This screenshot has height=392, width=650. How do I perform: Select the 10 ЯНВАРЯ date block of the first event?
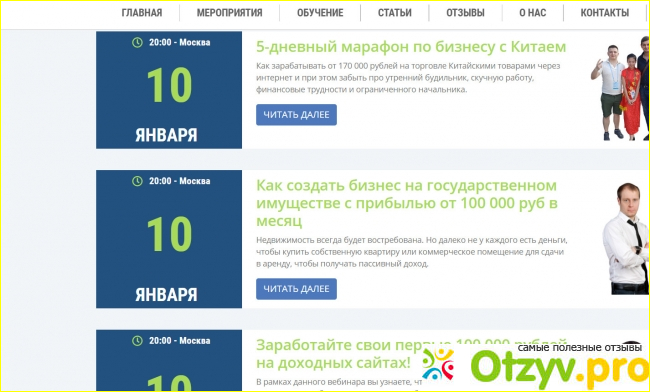(169, 90)
